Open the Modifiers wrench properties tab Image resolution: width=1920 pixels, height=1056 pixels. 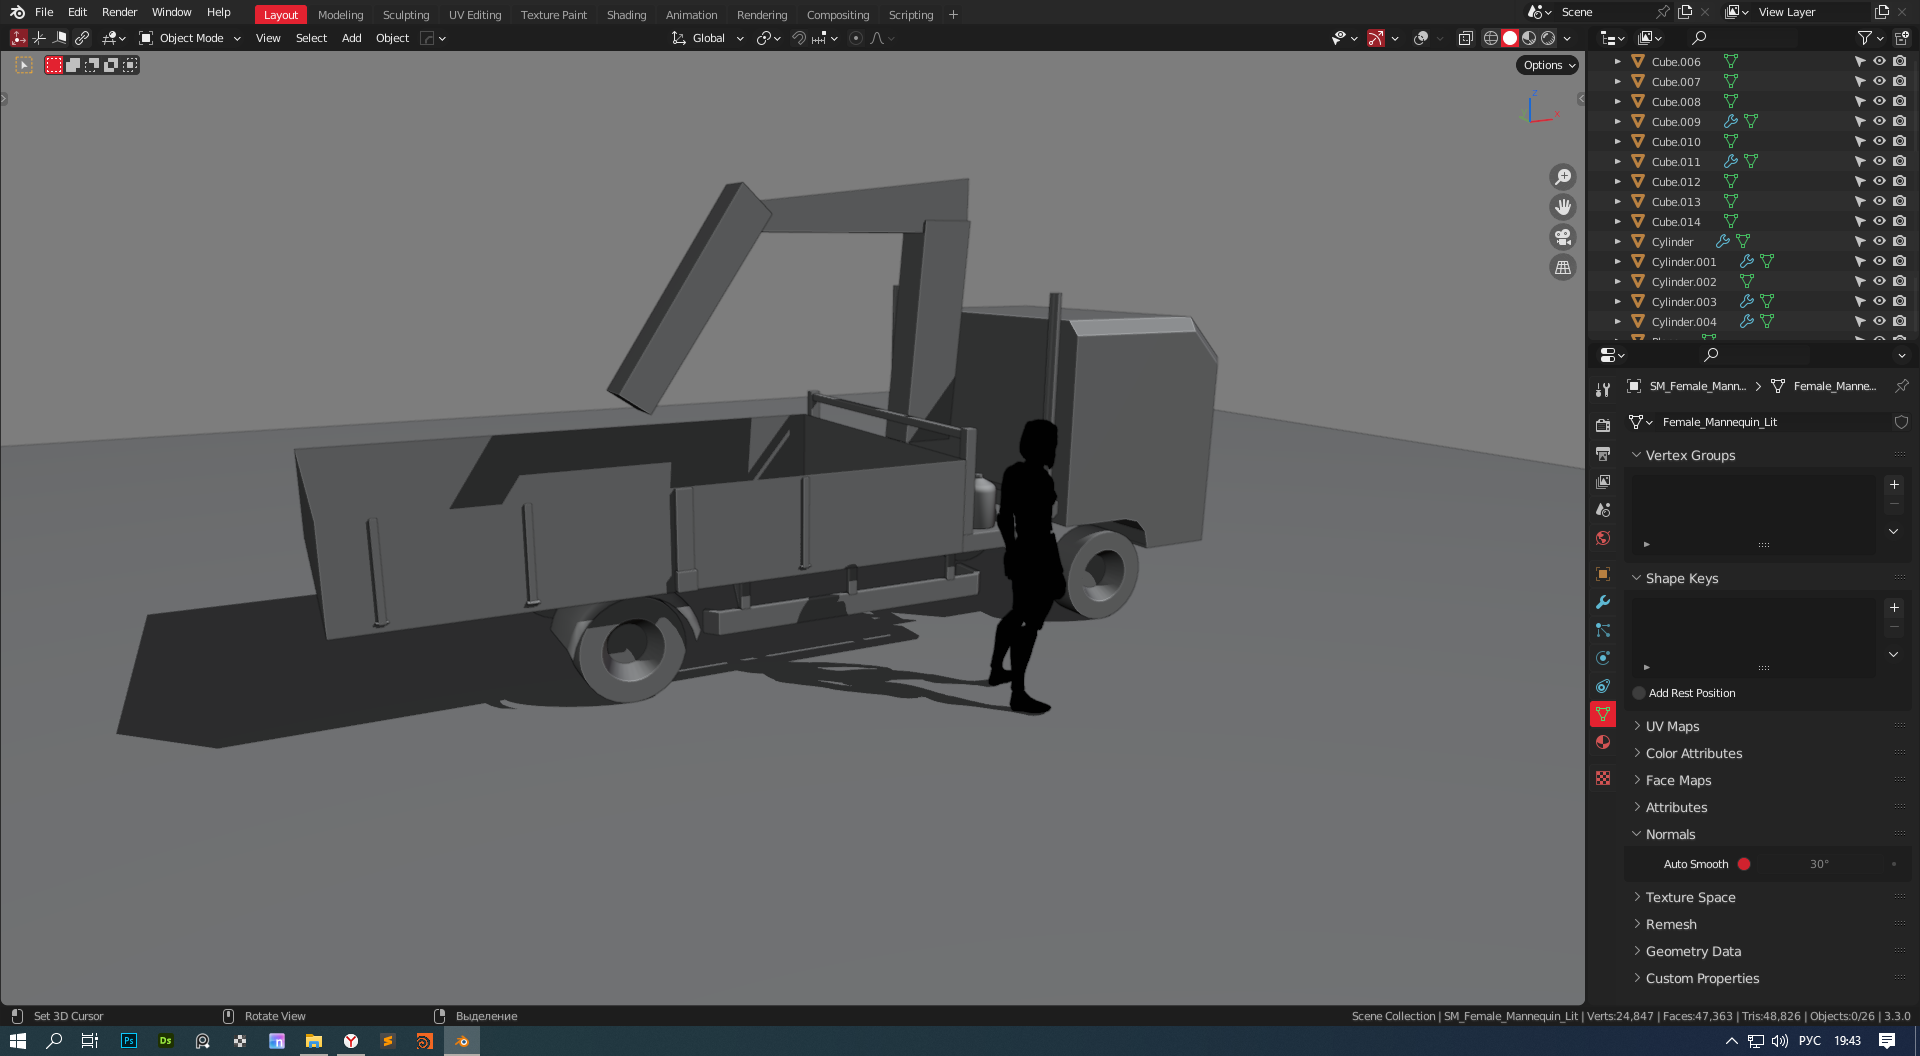click(x=1603, y=602)
